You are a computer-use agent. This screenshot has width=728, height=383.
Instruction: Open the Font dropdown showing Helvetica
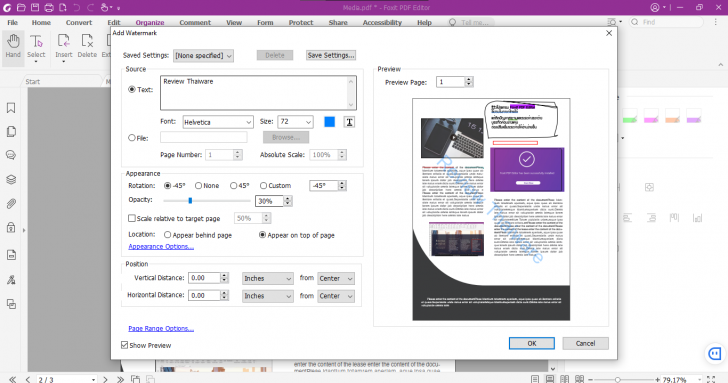(x=218, y=122)
